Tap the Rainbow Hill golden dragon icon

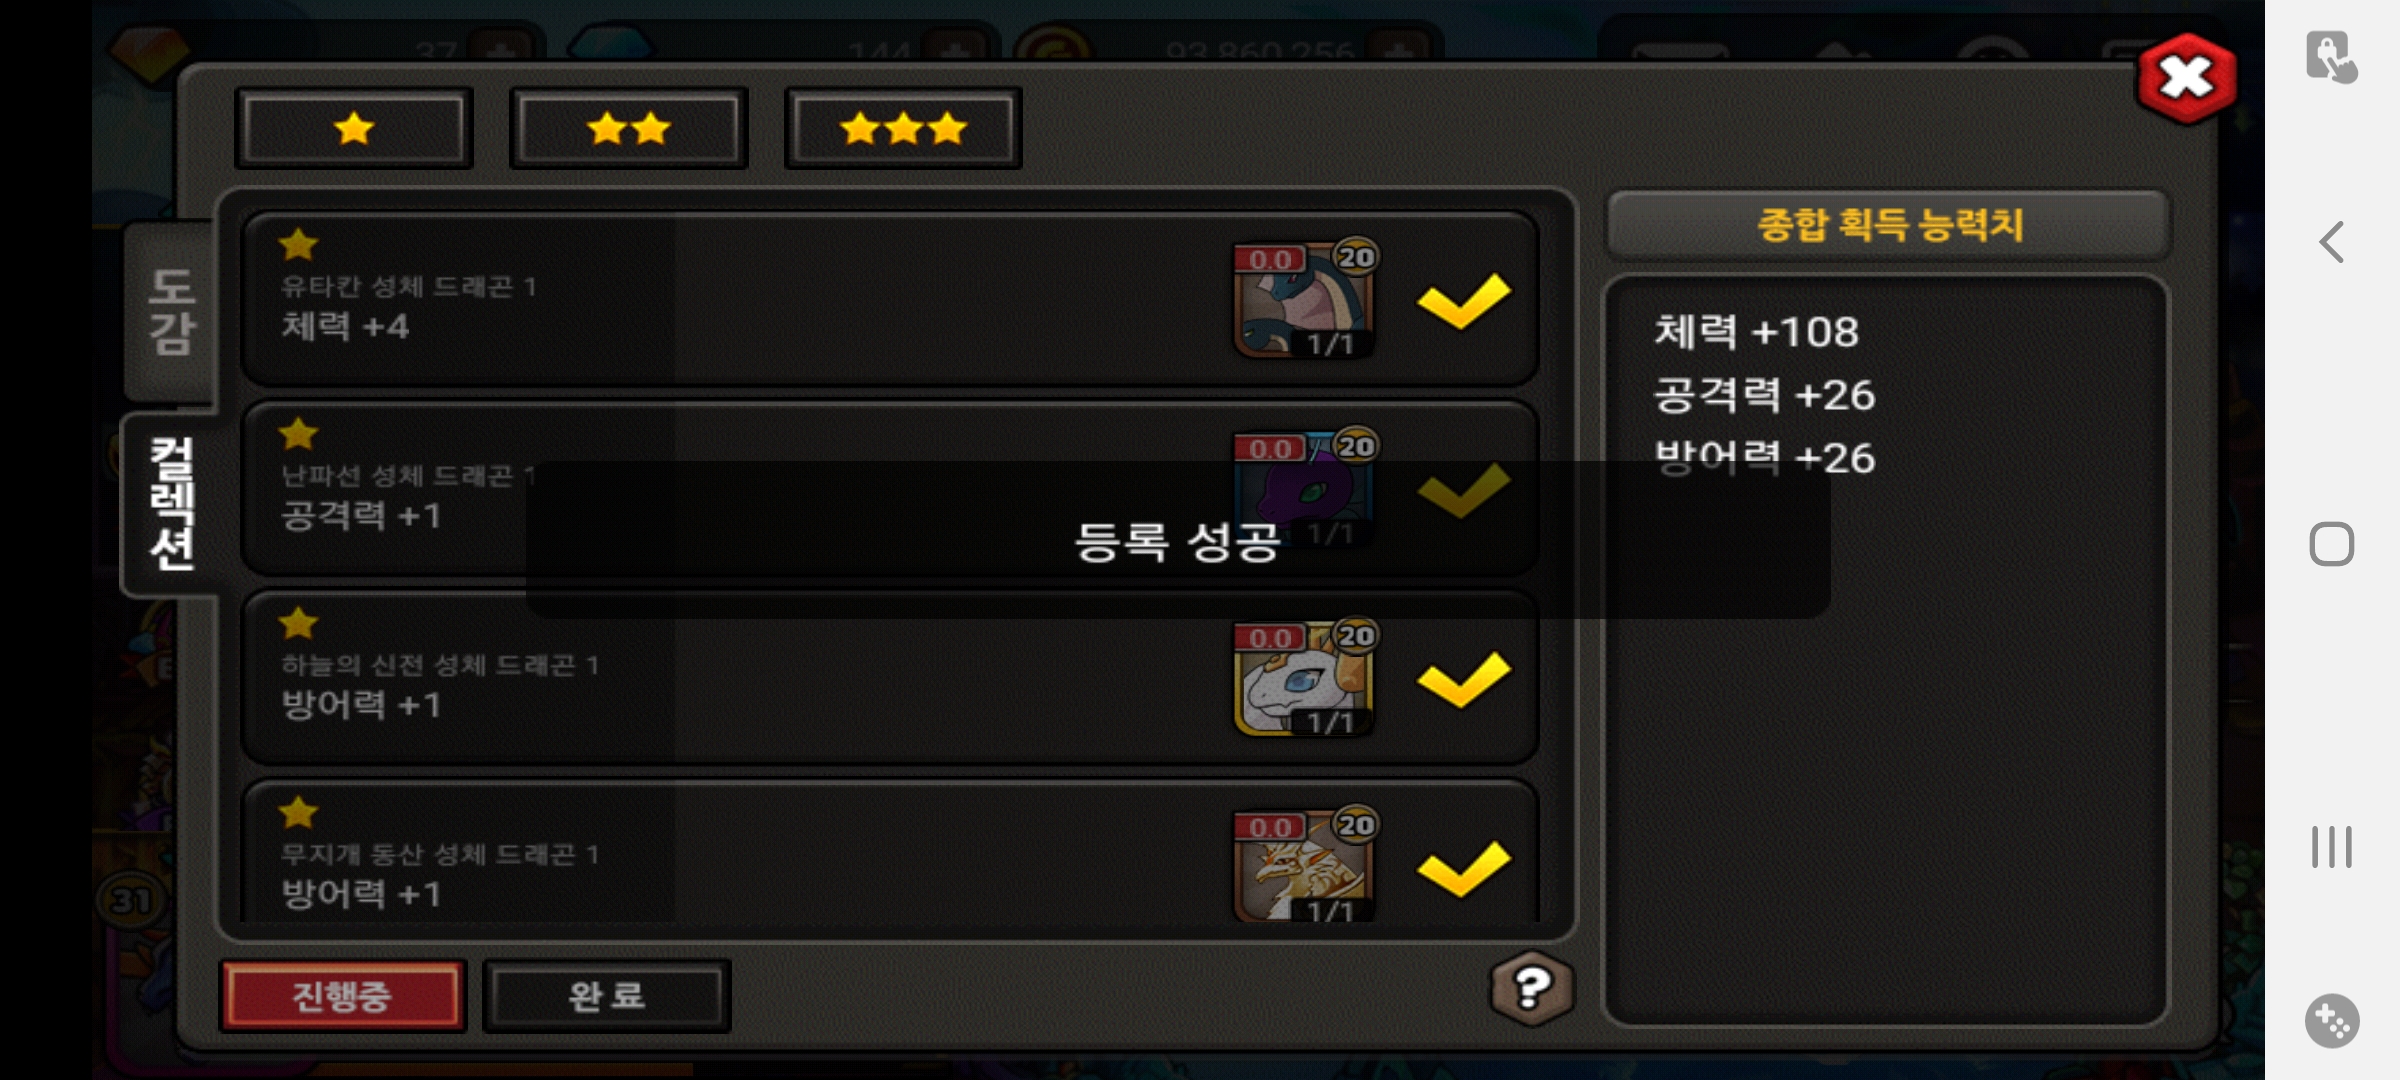(1304, 866)
